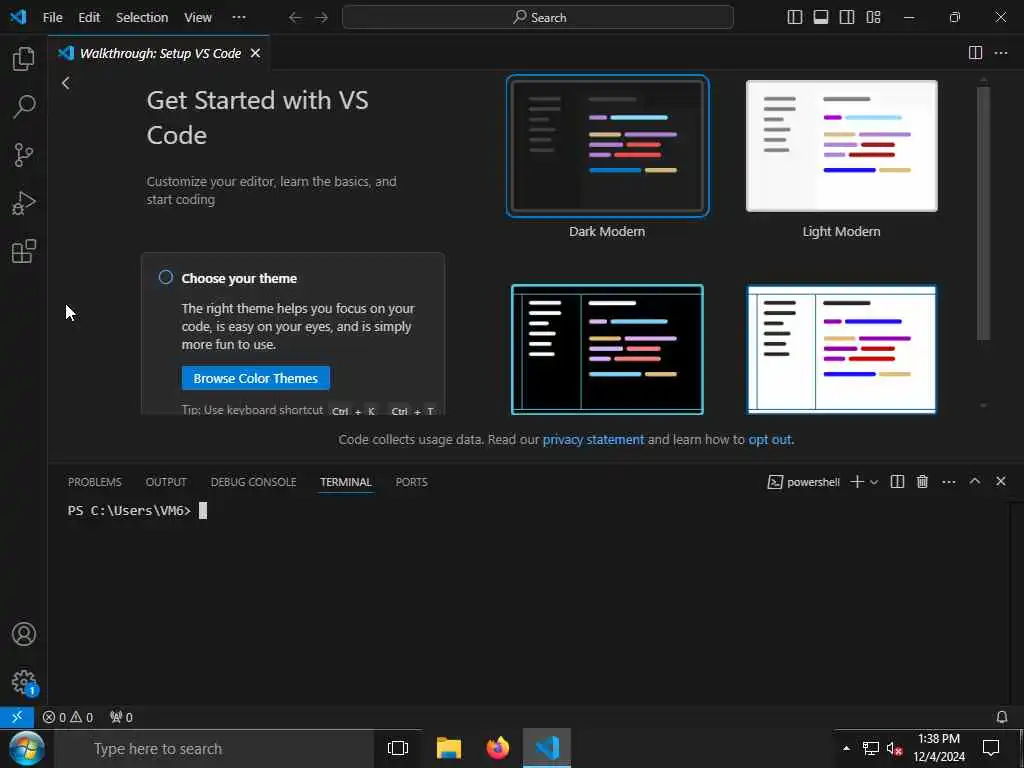Open the File menu
1024x768 pixels.
(x=52, y=18)
